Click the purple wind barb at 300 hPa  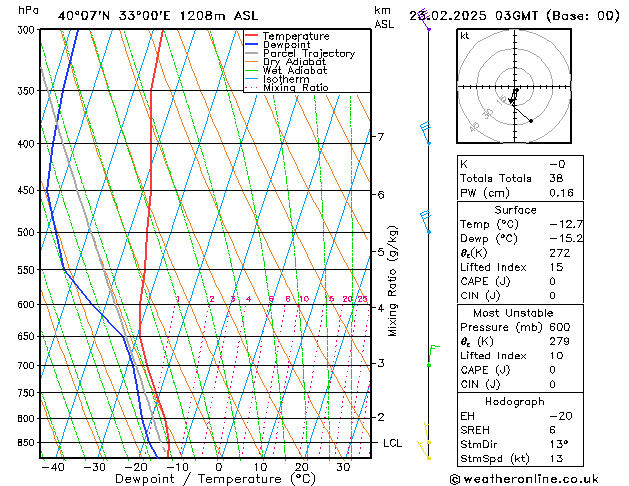[x=428, y=26]
